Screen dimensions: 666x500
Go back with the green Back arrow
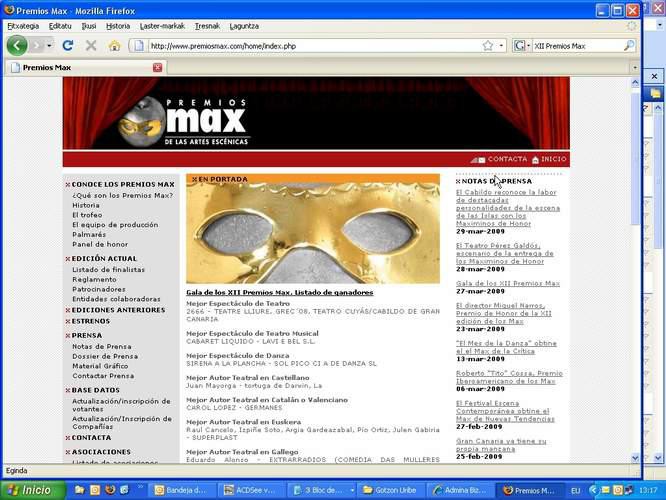click(x=17, y=45)
